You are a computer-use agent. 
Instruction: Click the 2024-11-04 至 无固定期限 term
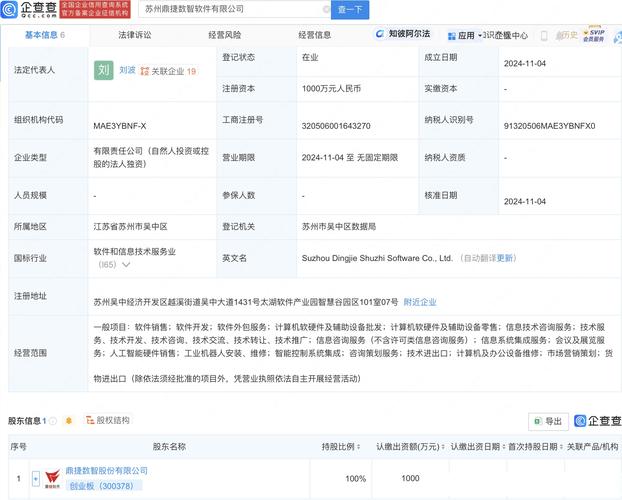349,158
